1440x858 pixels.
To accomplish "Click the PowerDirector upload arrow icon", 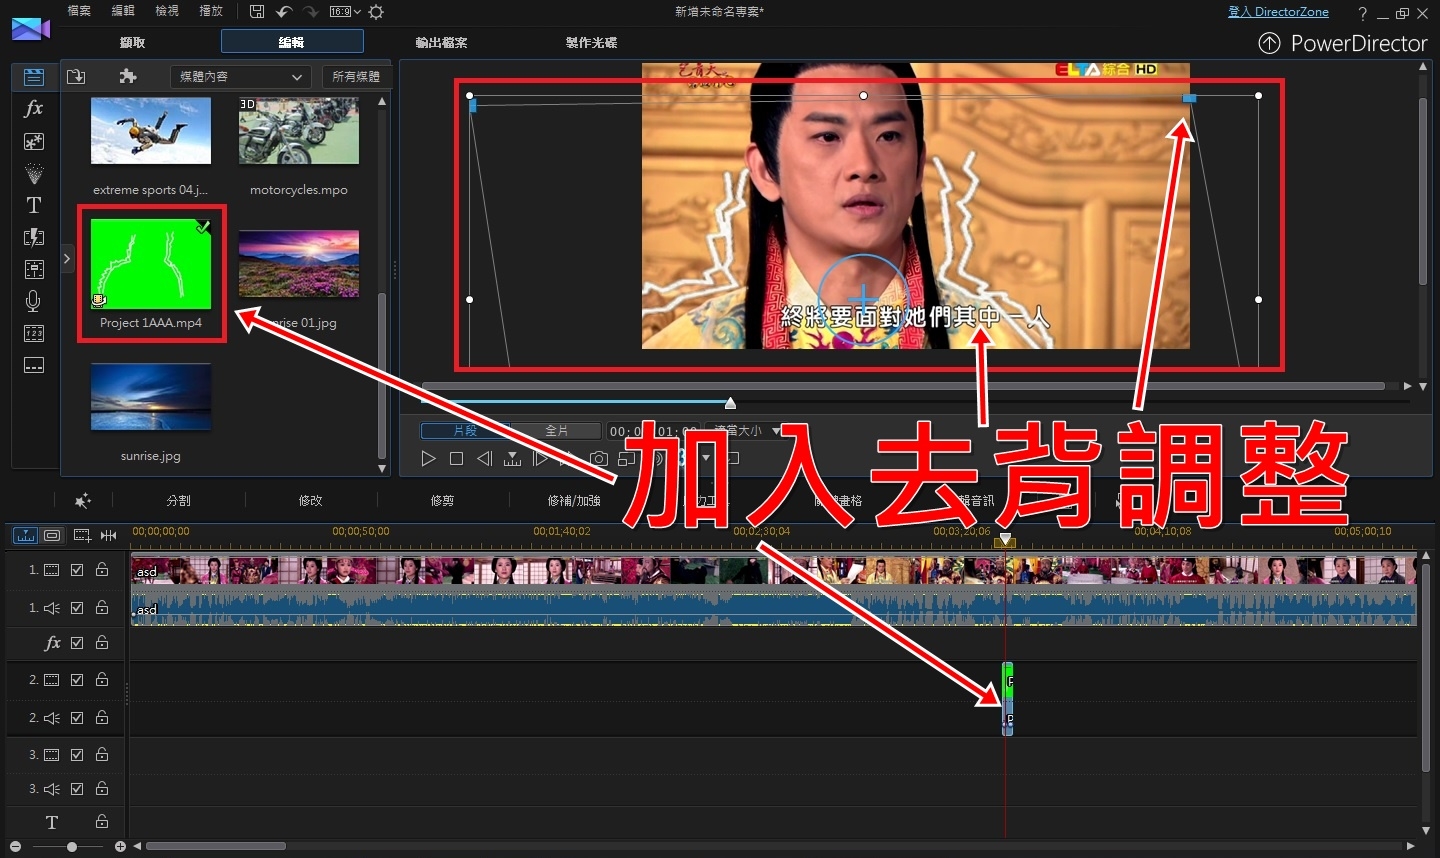I will pyautogui.click(x=1269, y=43).
